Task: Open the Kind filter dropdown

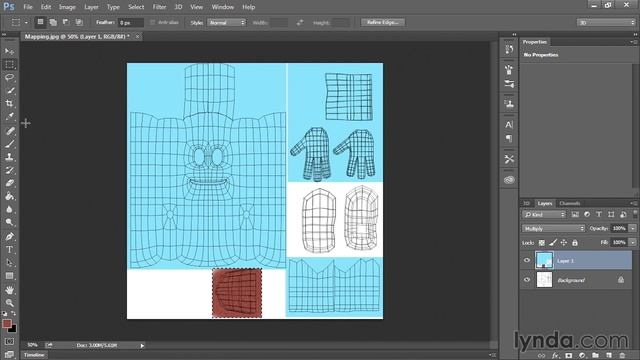Action: (x=544, y=214)
